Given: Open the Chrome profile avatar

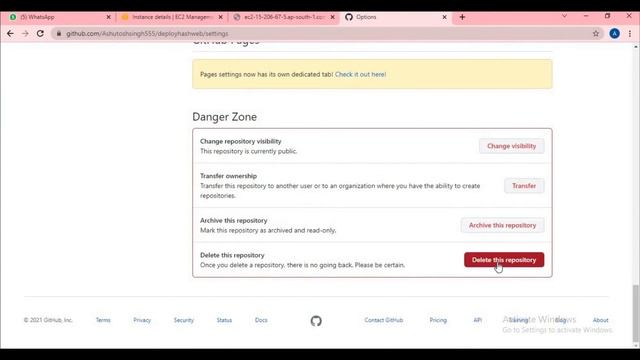Looking at the screenshot, I should pos(614,33).
